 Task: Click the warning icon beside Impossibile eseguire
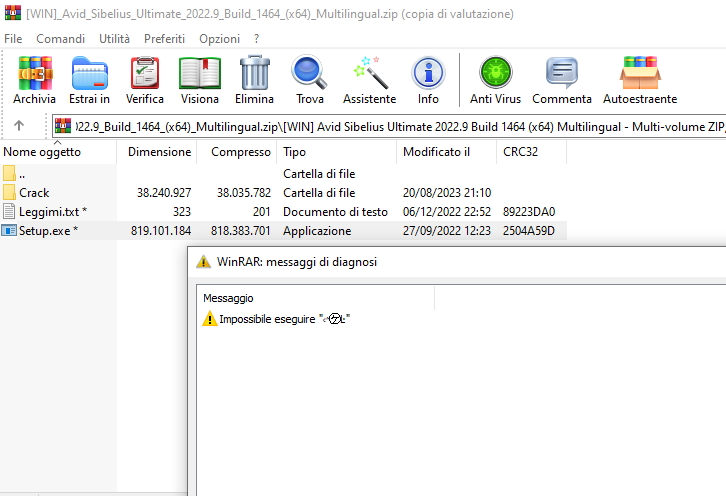210,319
